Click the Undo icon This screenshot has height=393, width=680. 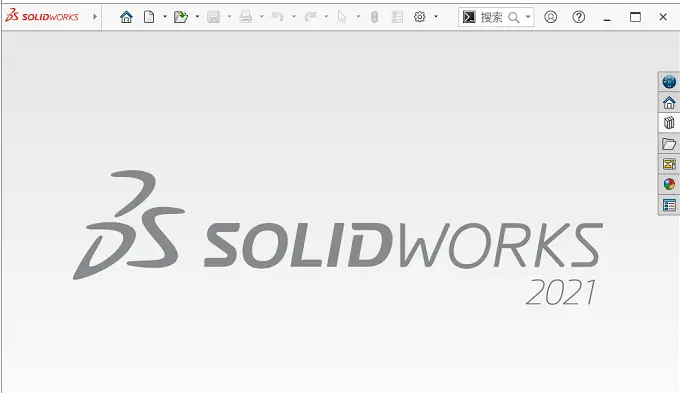[278, 17]
